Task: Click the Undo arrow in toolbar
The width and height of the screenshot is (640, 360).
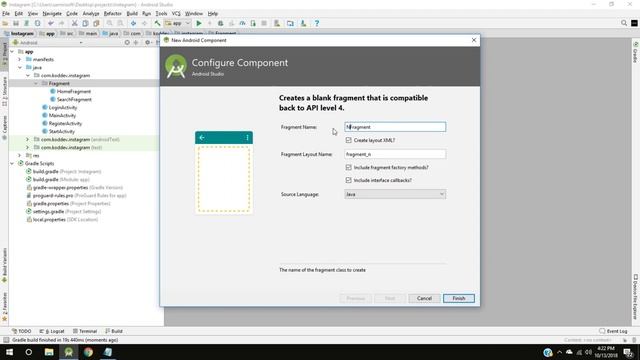Action: pos(51,23)
